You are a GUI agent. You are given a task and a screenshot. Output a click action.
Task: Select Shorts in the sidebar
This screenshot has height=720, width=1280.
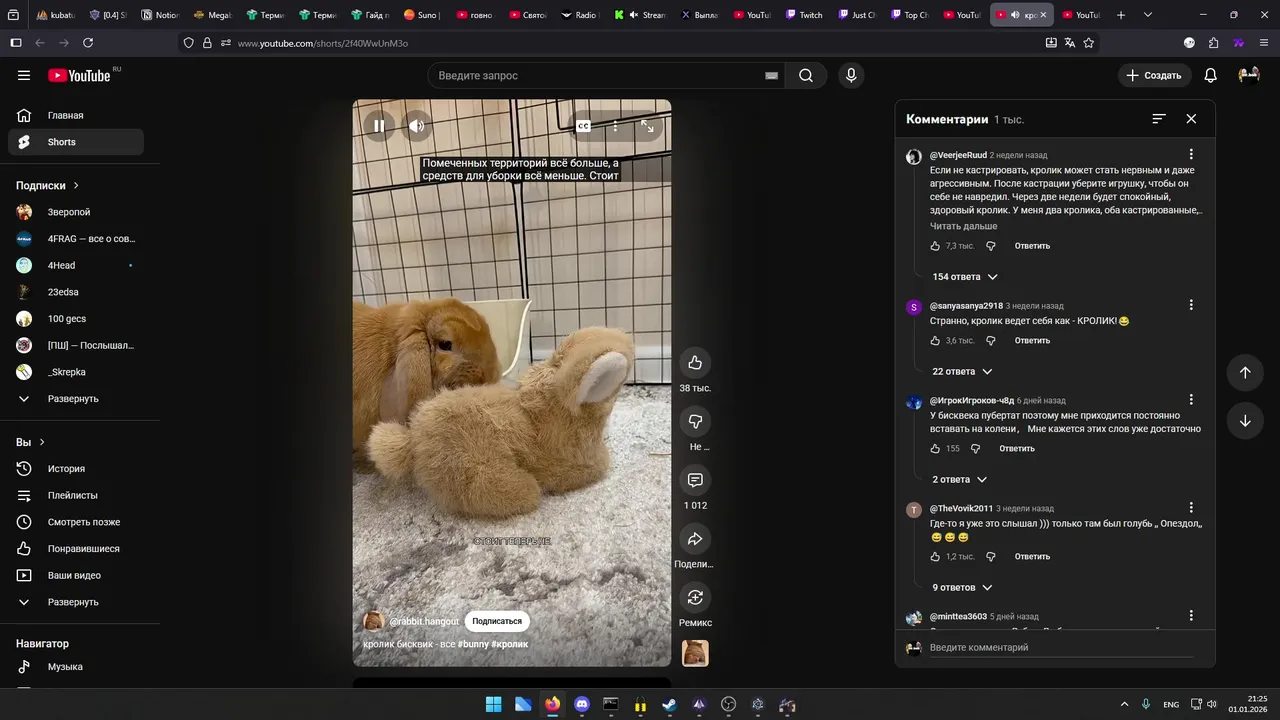point(76,142)
